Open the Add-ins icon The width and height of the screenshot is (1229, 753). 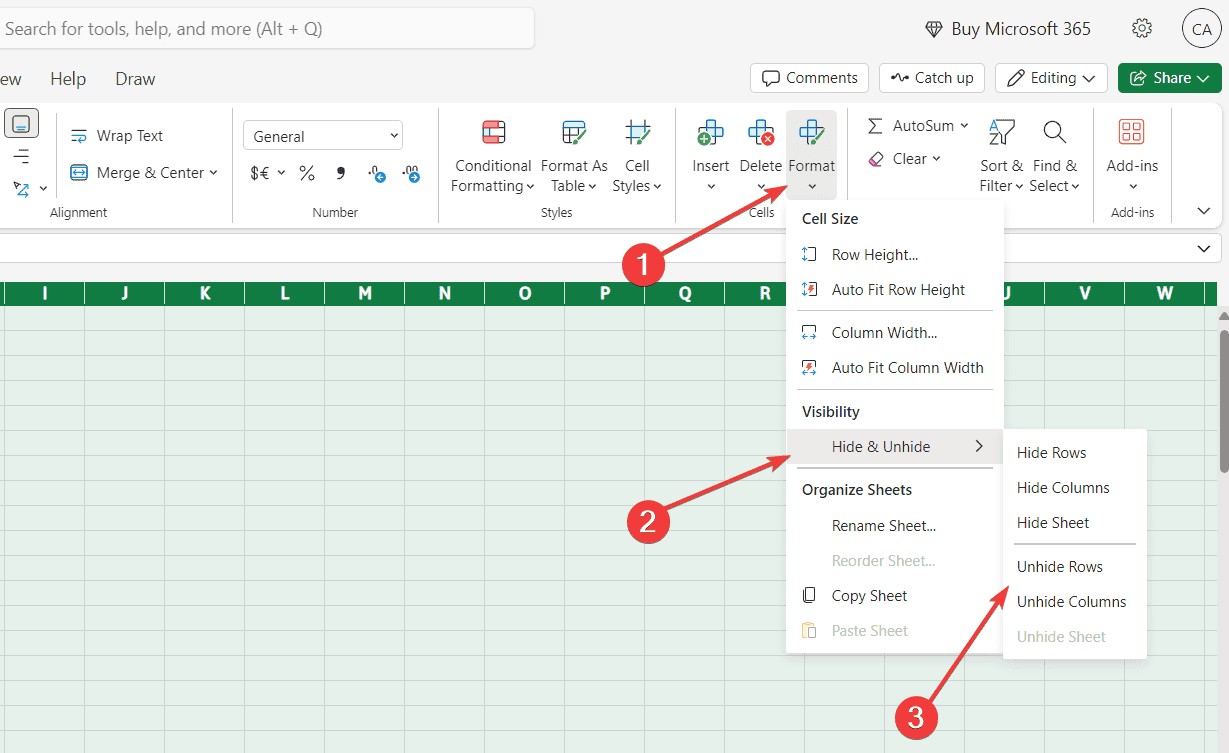1132,131
